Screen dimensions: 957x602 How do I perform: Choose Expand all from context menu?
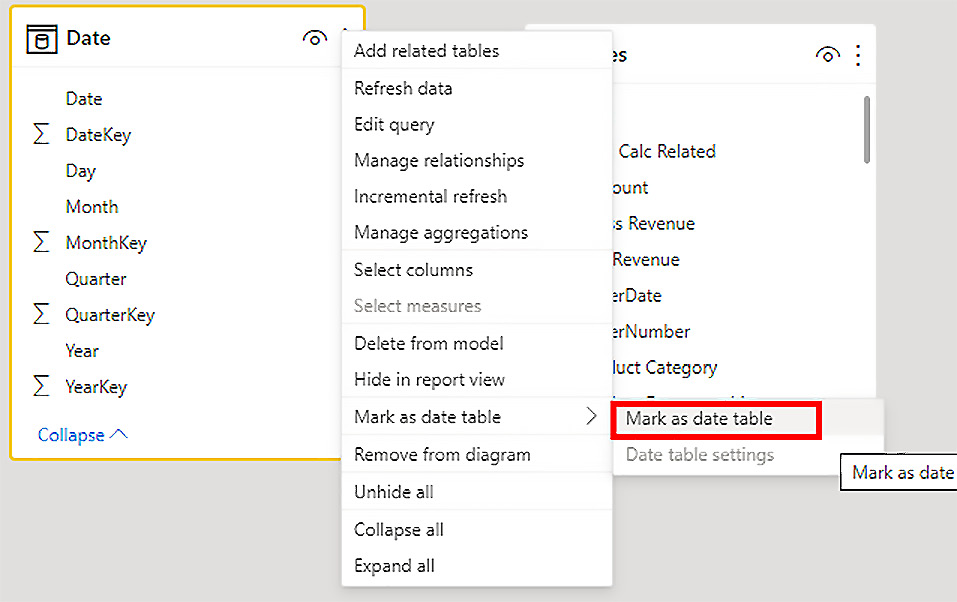[394, 566]
